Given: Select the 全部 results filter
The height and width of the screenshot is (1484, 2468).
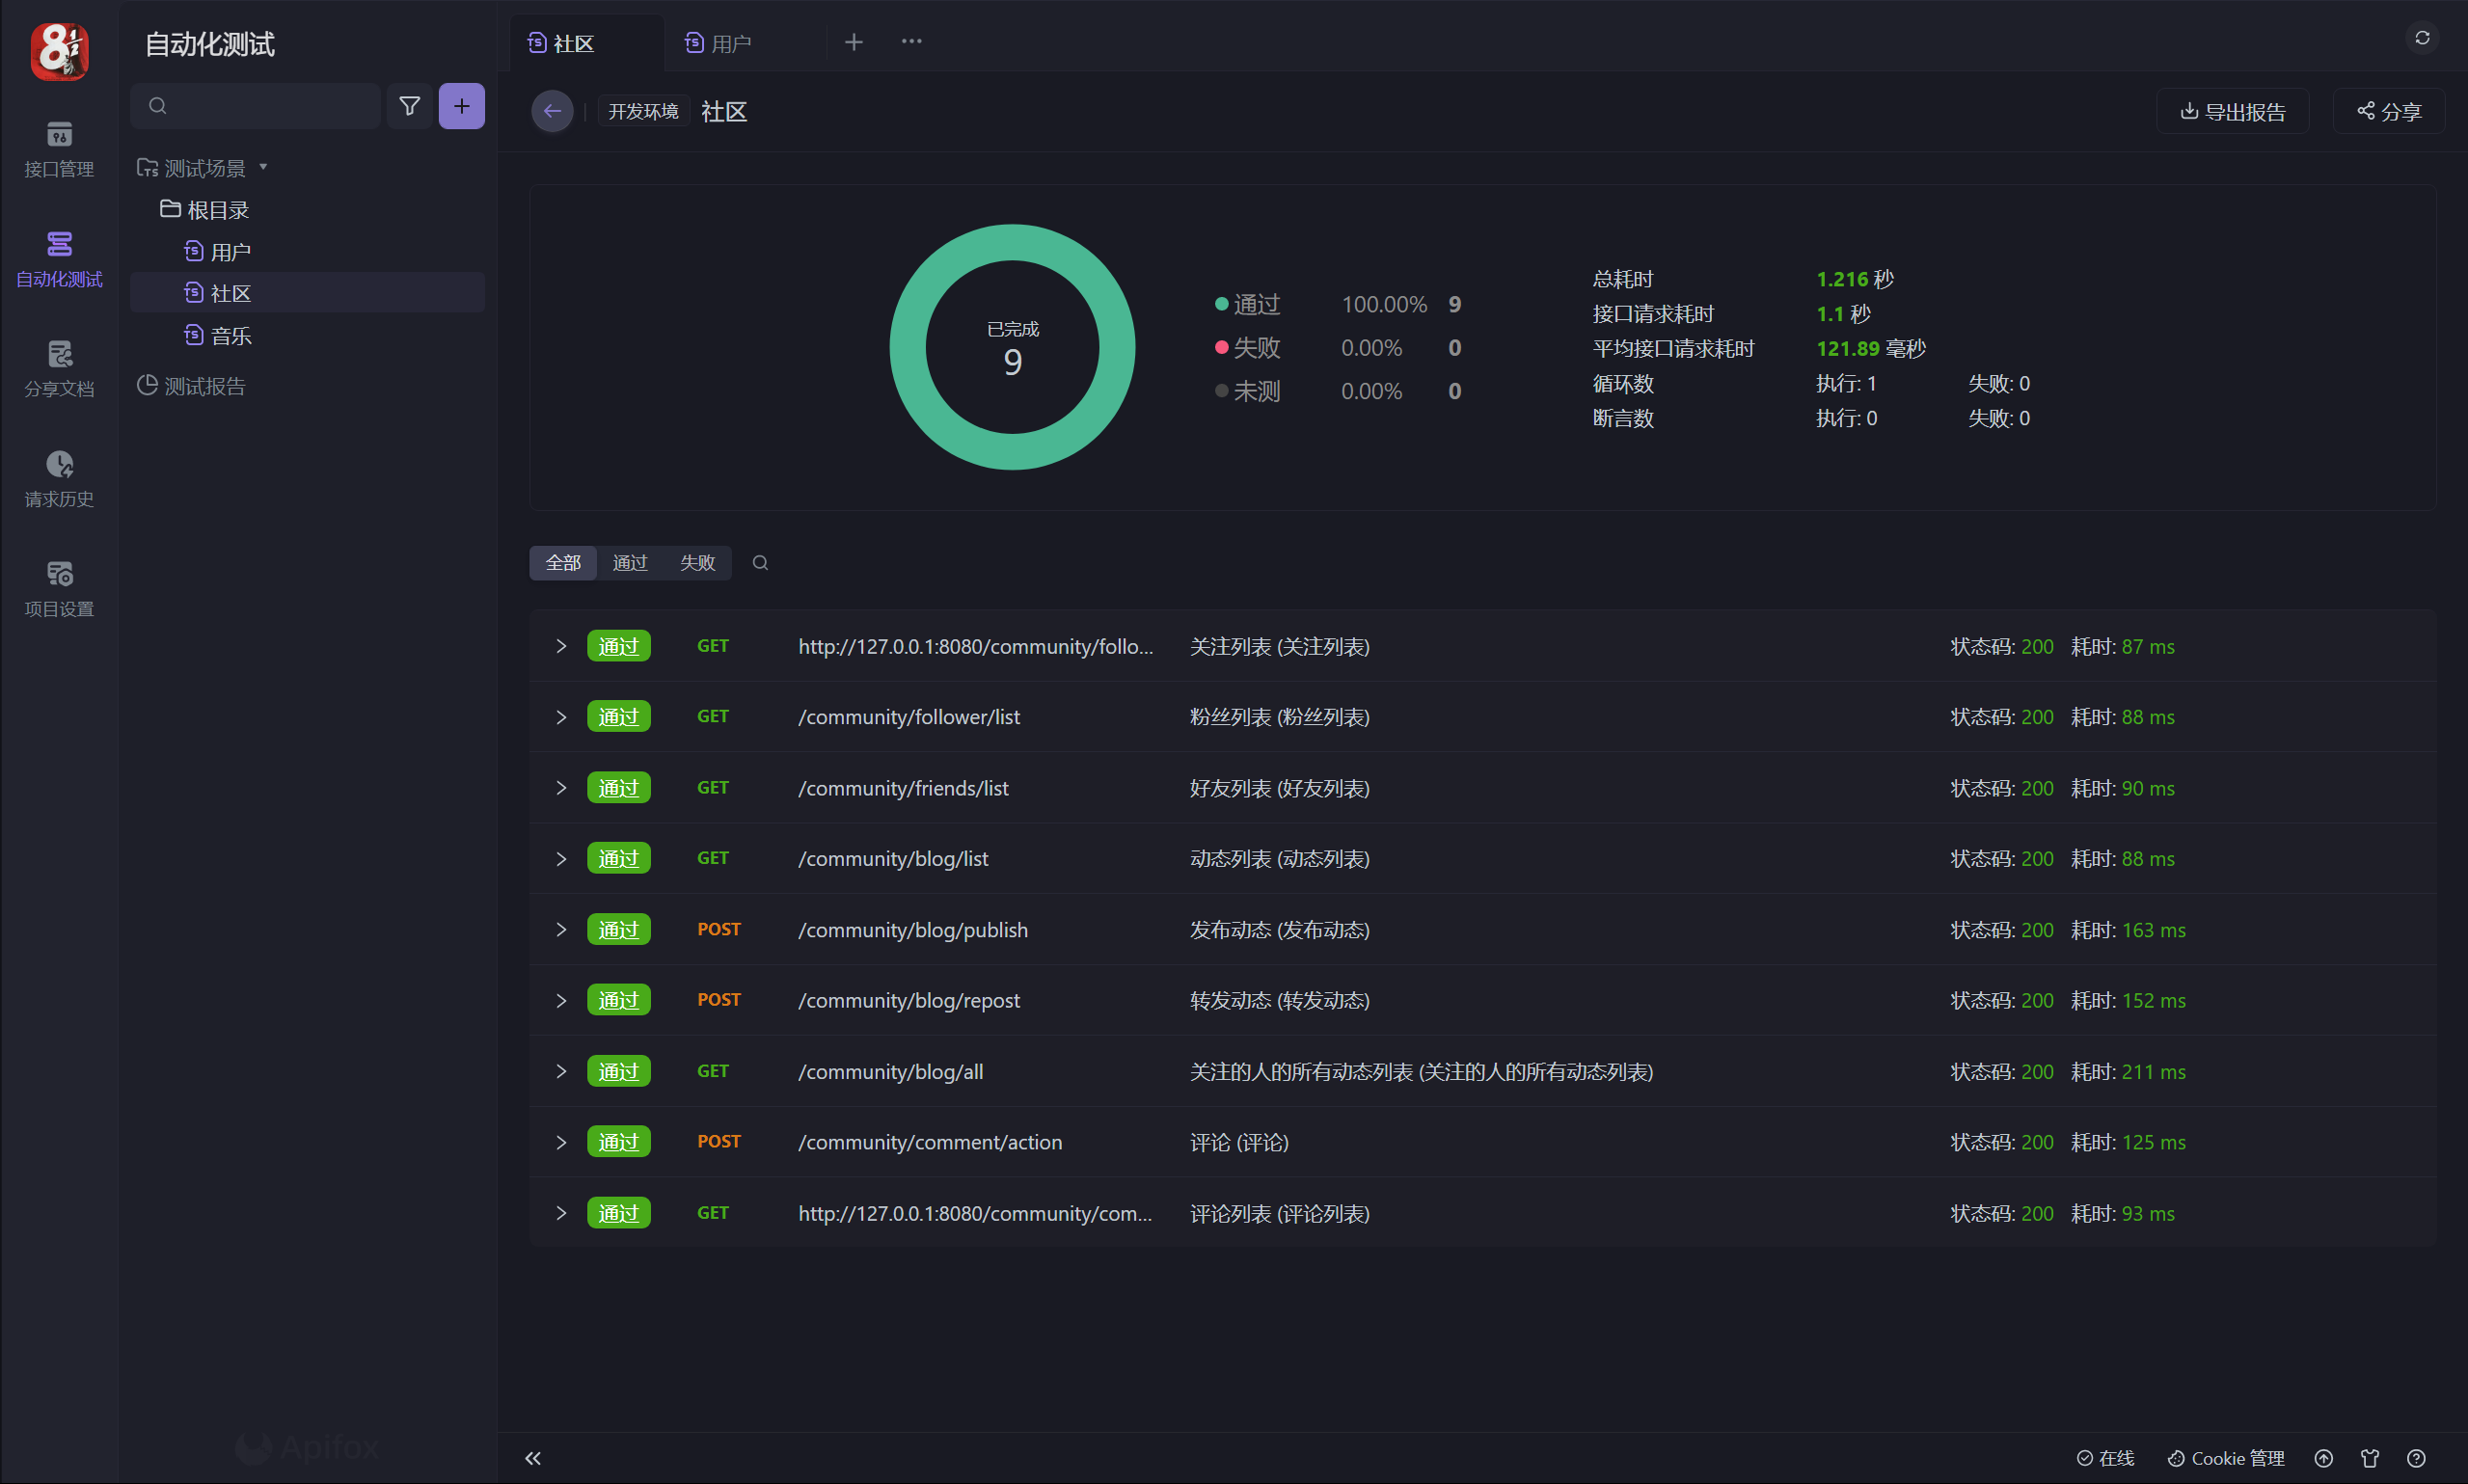Looking at the screenshot, I should click(563, 563).
